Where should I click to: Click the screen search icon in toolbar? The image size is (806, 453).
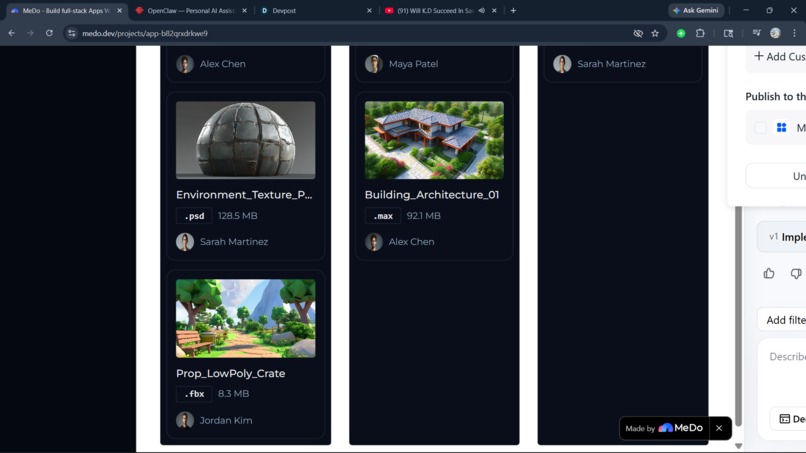point(728,33)
